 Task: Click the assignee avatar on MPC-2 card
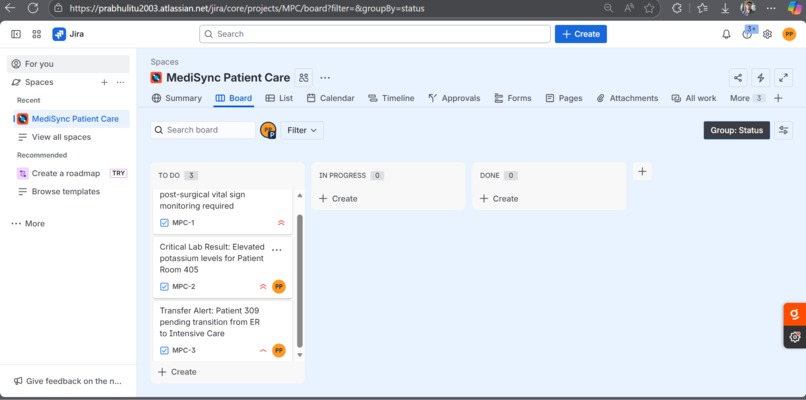pyautogui.click(x=279, y=286)
